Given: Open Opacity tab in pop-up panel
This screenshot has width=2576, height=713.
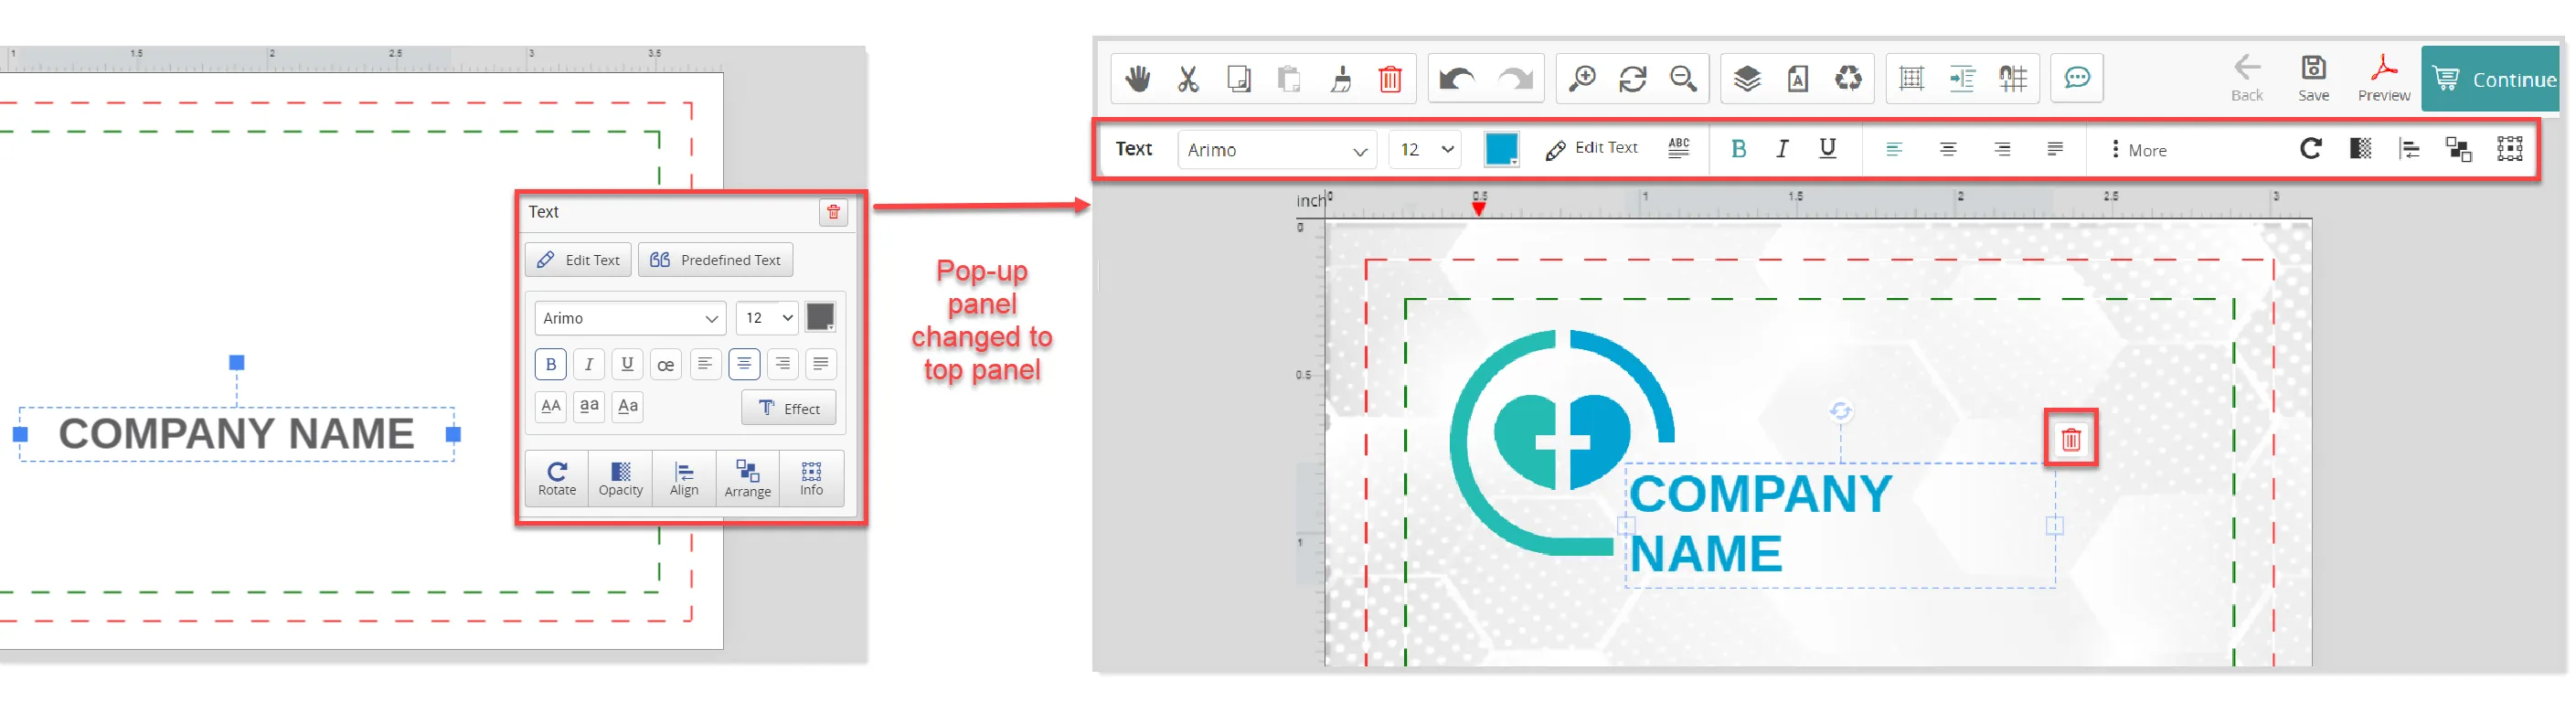Looking at the screenshot, I should click(621, 479).
